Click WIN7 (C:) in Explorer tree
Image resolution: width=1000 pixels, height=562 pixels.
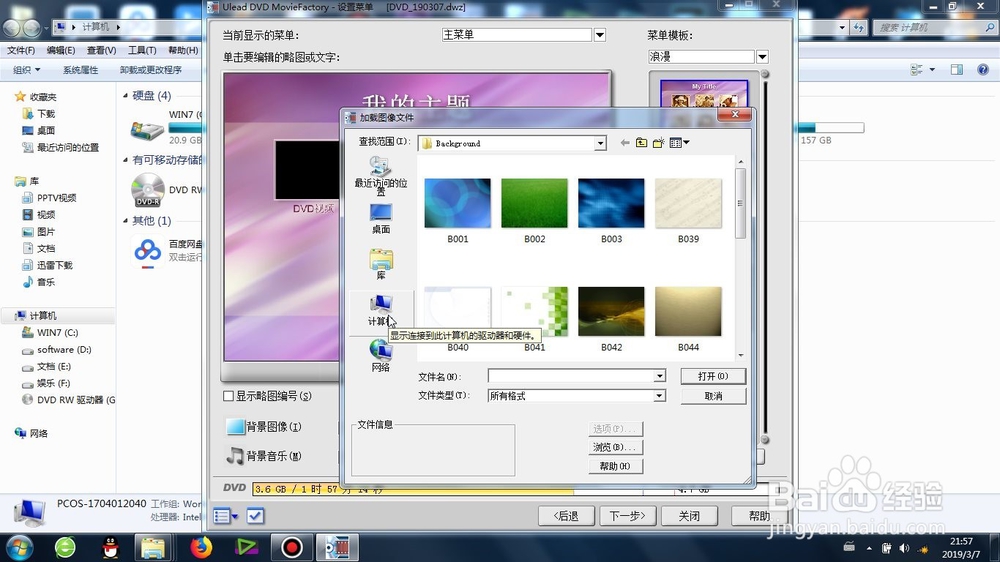tap(57, 332)
